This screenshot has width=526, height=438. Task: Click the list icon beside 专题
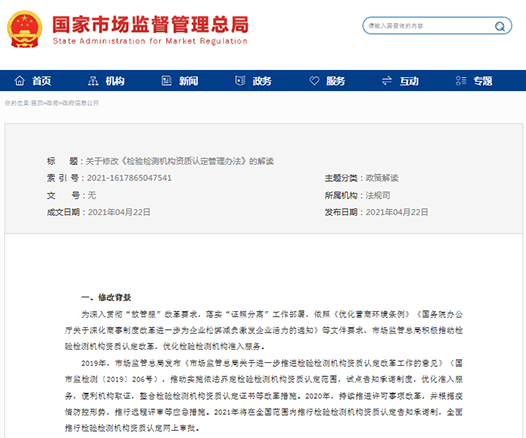click(x=461, y=80)
